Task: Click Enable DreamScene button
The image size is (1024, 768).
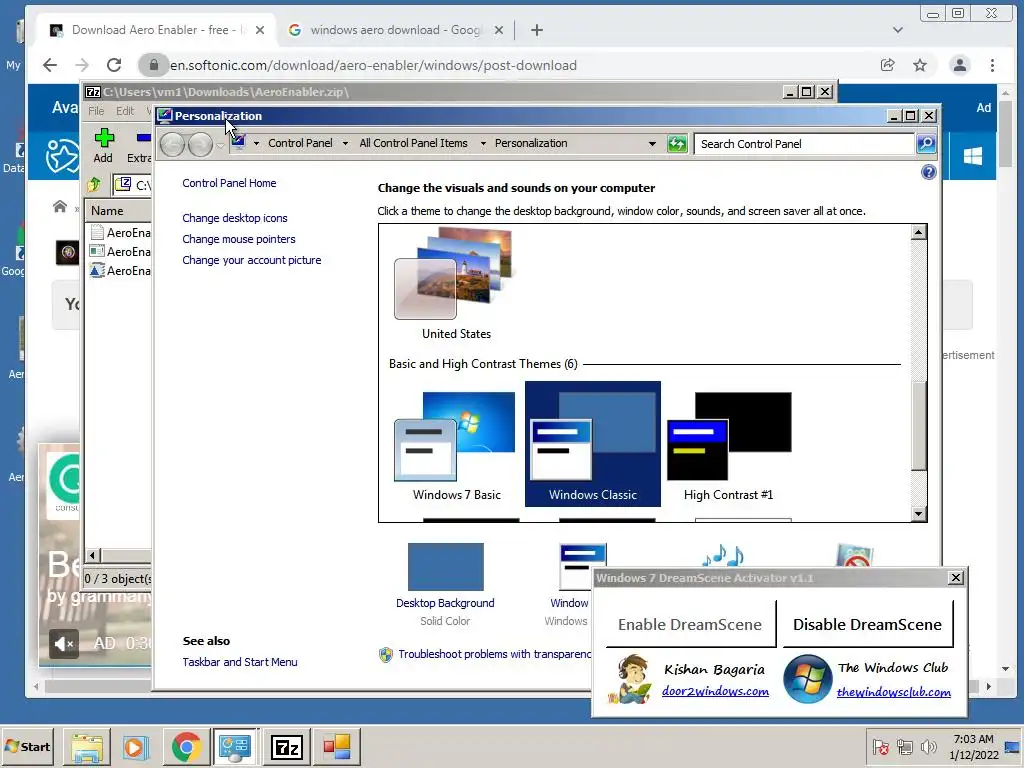Action: [690, 624]
